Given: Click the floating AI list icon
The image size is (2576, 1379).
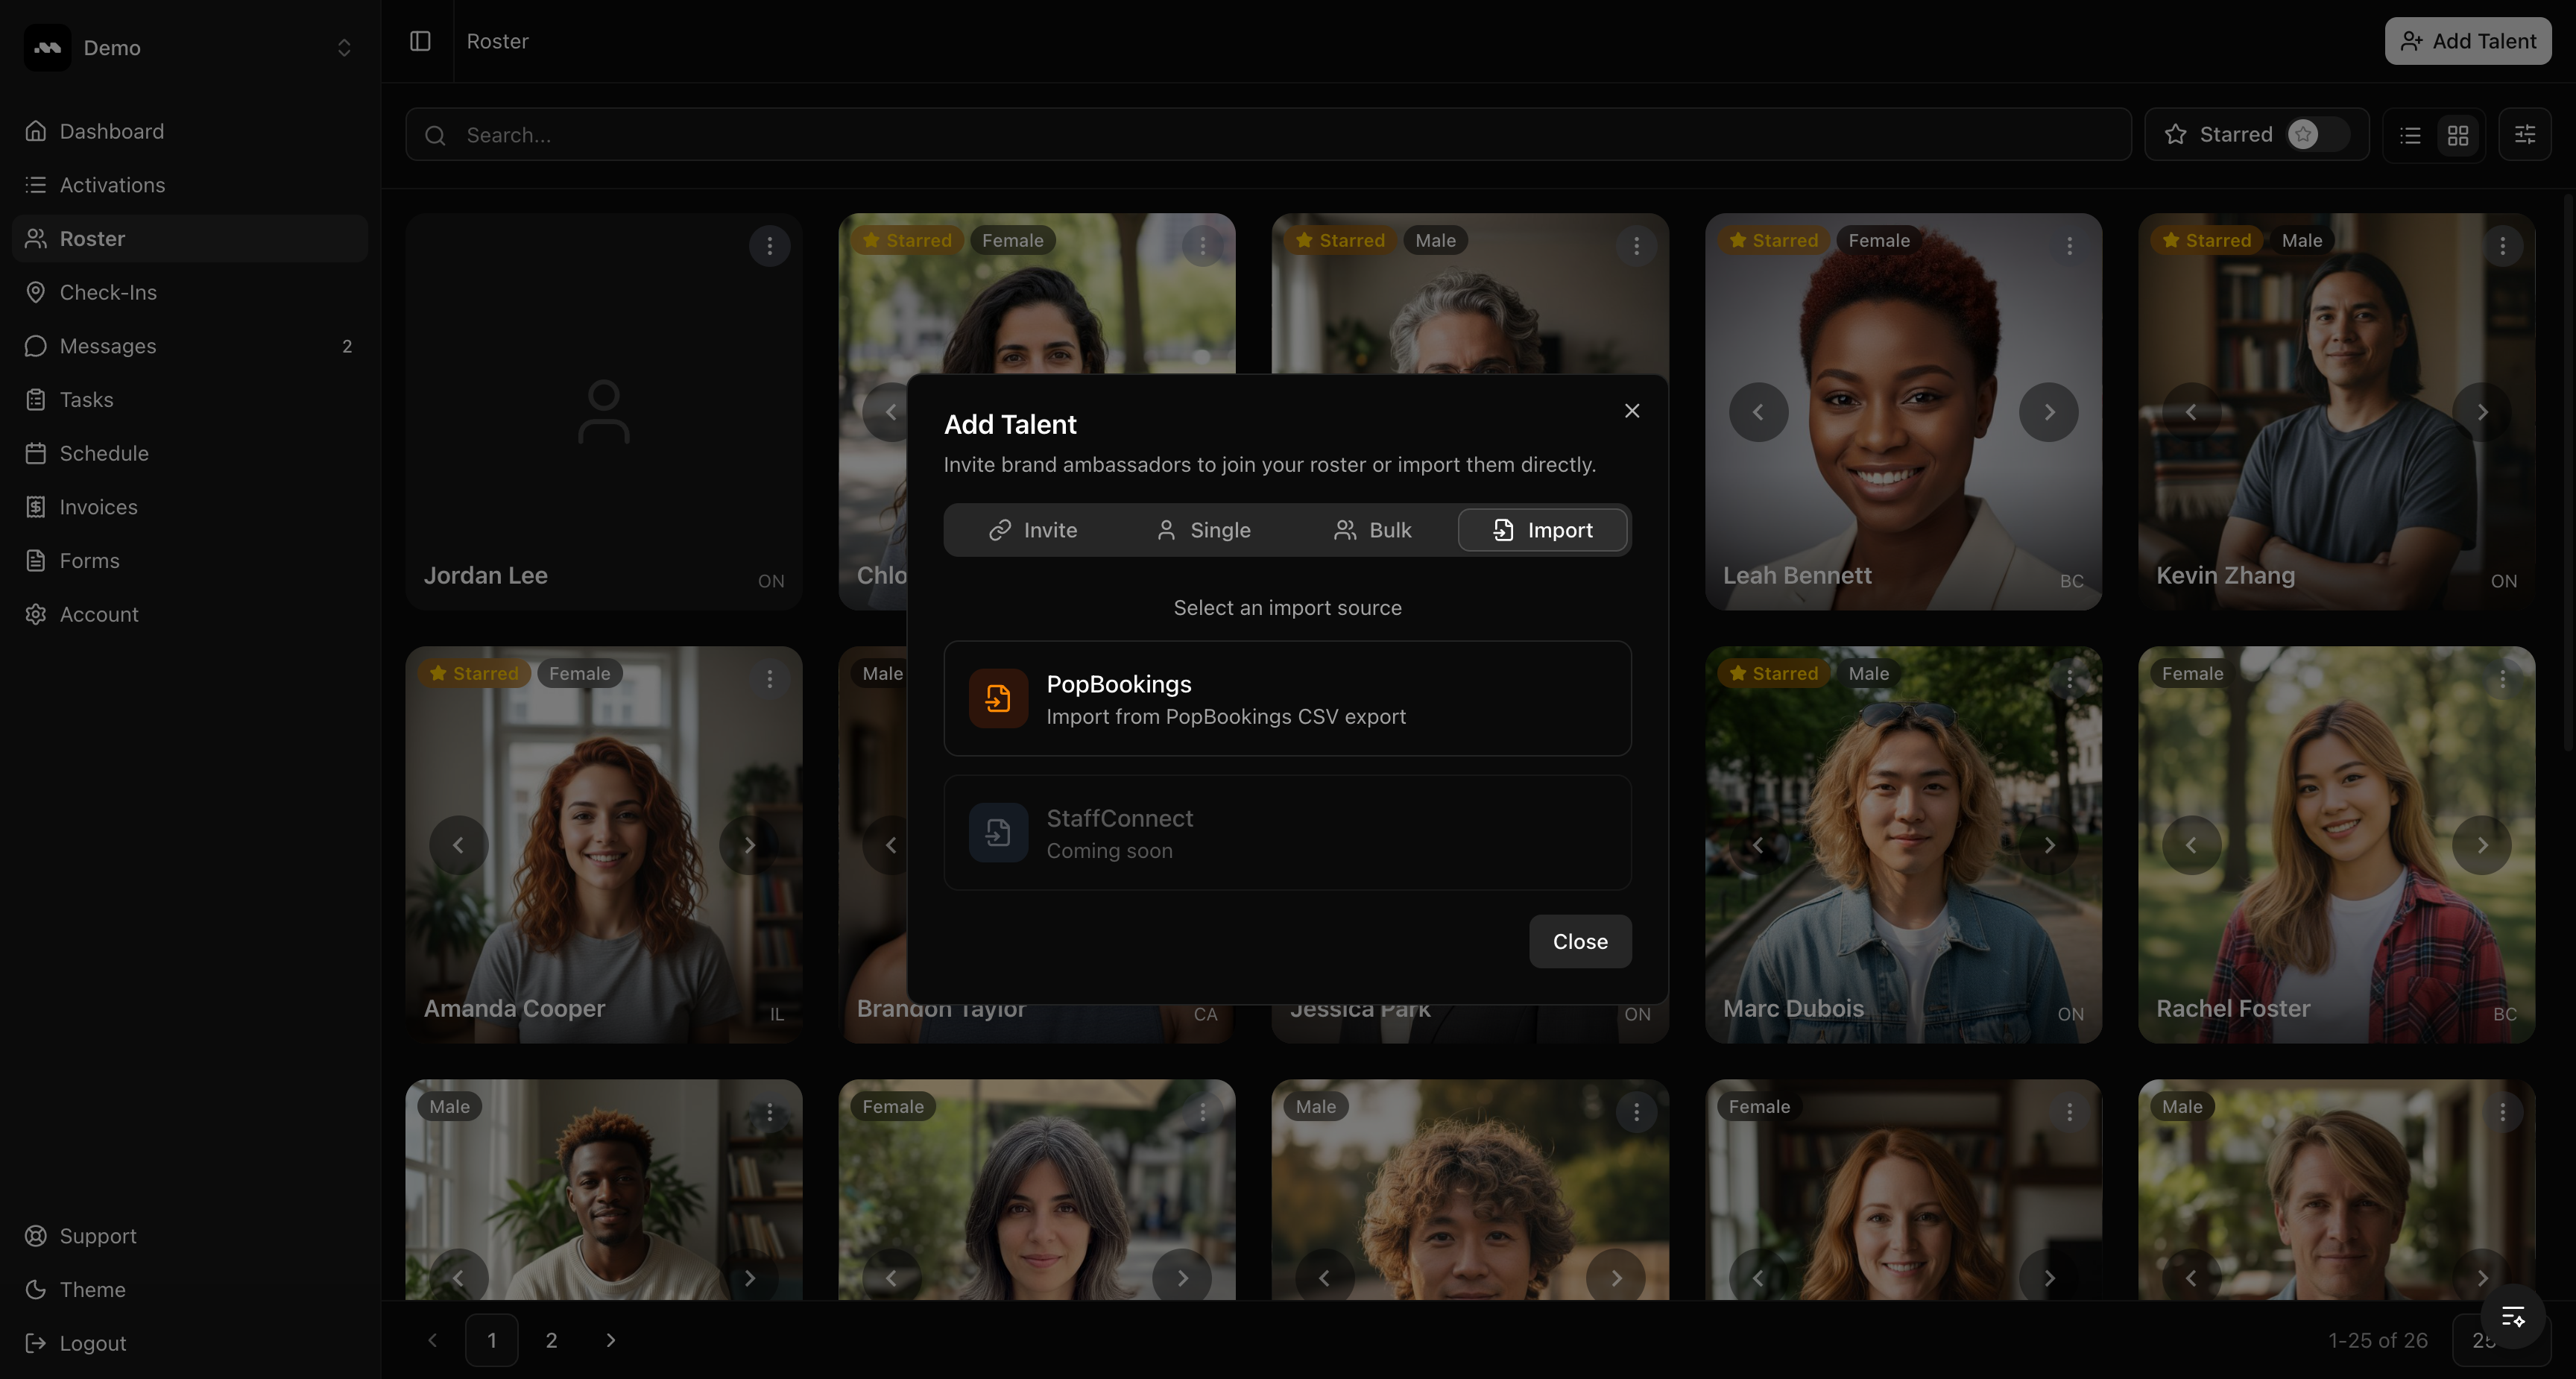Looking at the screenshot, I should (x=2512, y=1317).
